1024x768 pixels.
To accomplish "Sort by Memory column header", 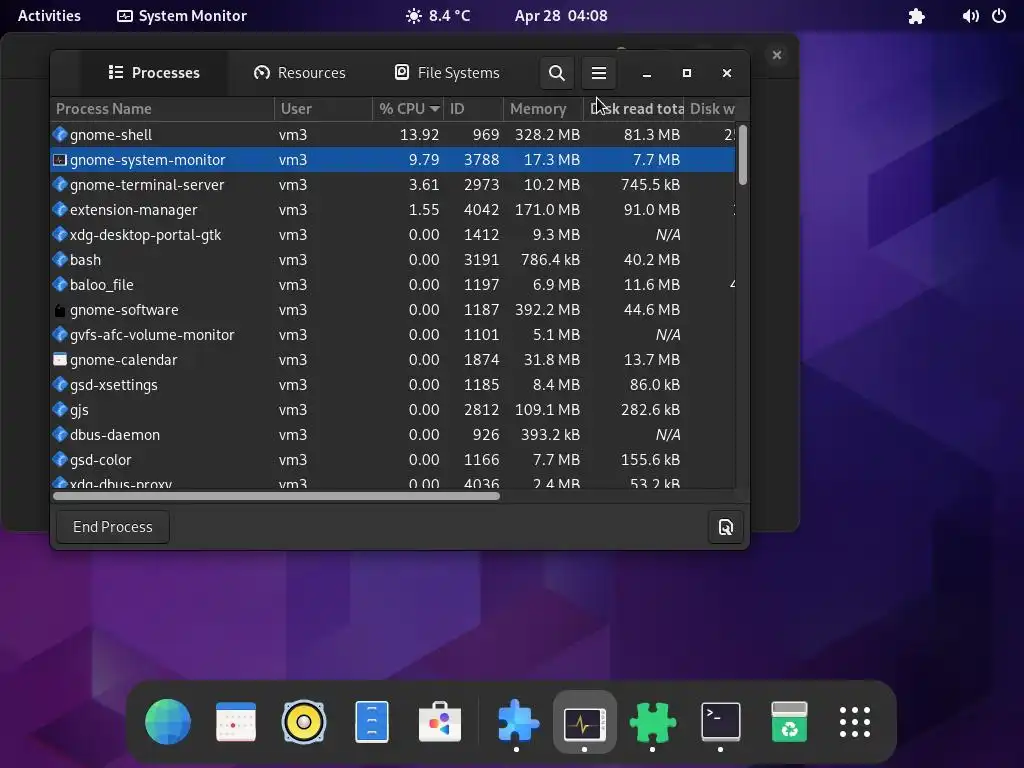I will point(543,109).
